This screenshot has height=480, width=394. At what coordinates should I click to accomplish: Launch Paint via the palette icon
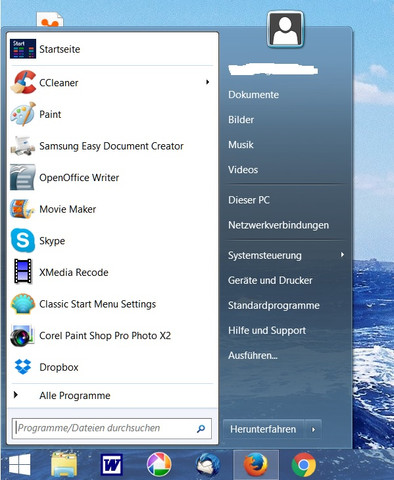coord(23,114)
